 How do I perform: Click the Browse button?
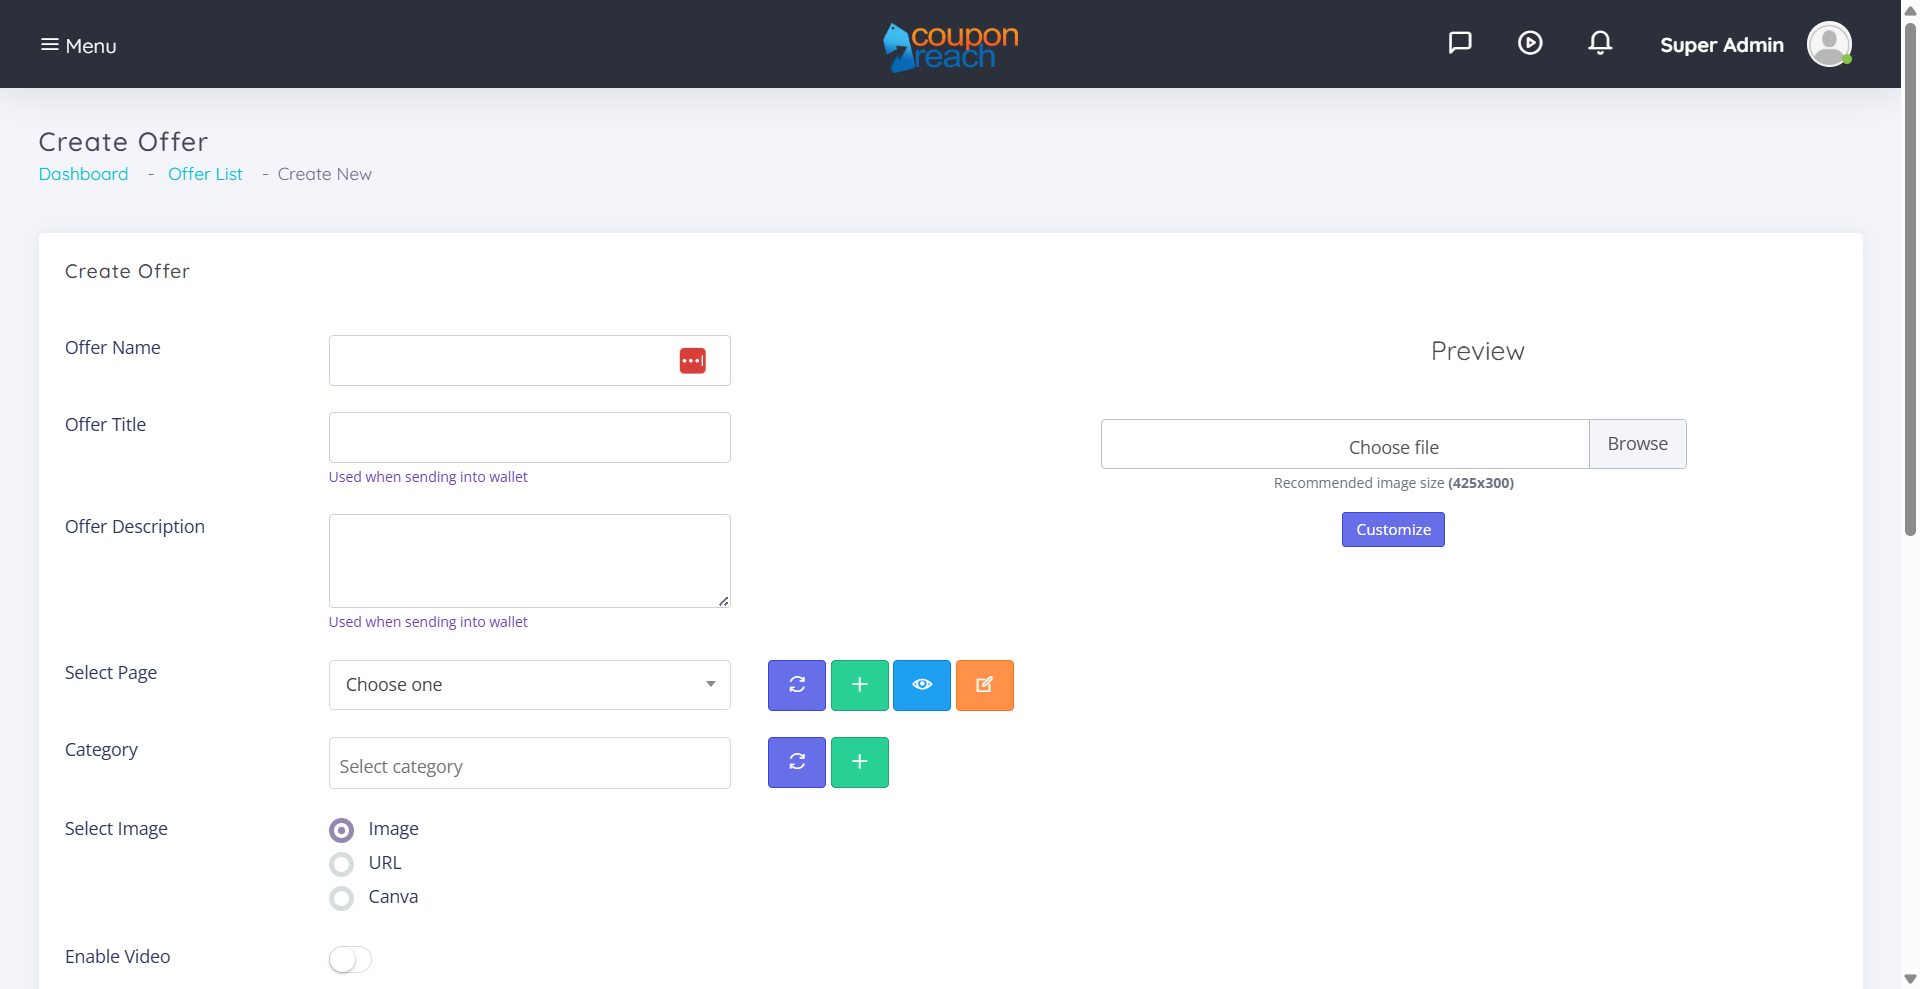[1638, 444]
